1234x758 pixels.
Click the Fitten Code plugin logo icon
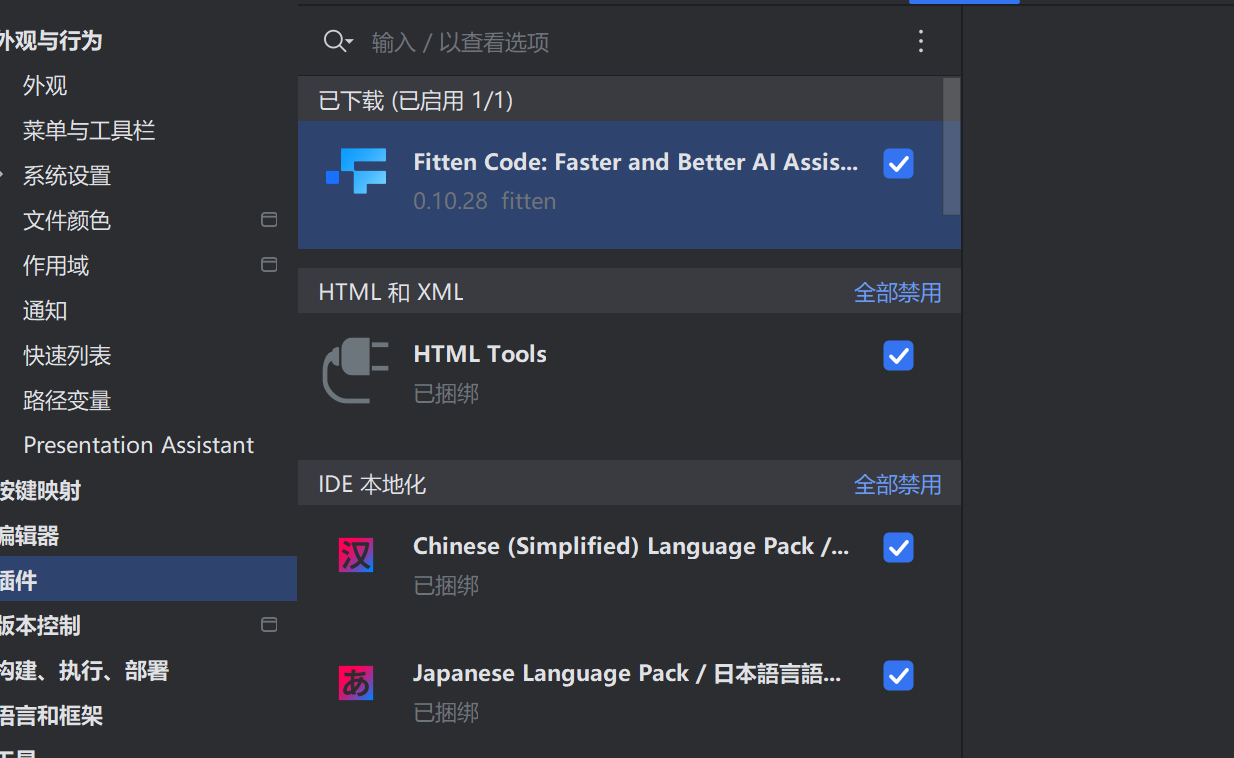(357, 171)
